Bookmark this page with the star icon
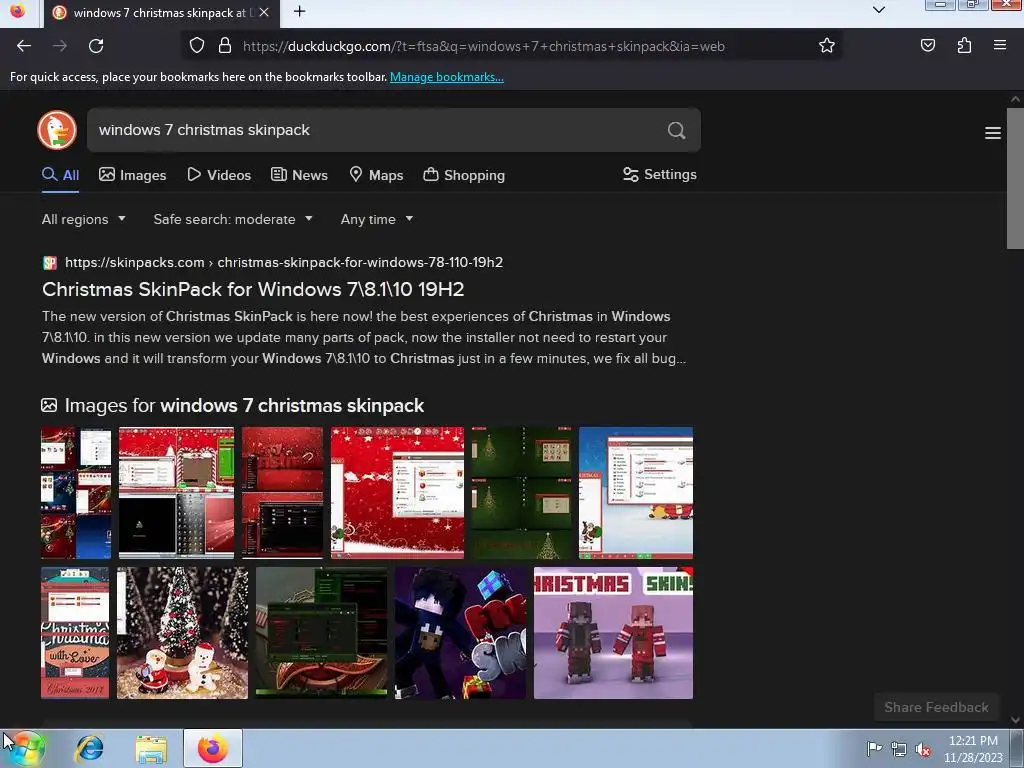This screenshot has height=768, width=1024. pos(827,46)
